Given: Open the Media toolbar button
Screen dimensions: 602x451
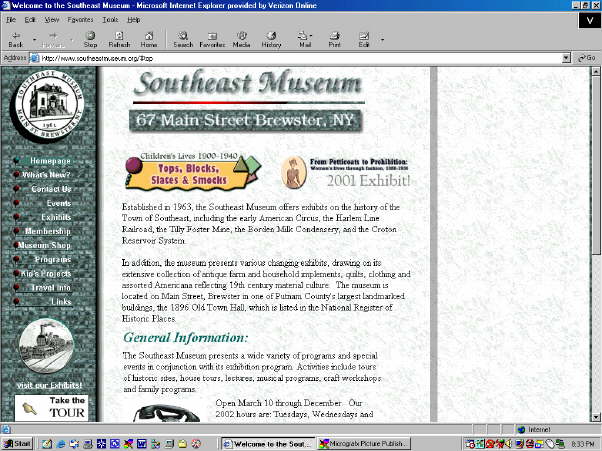Looking at the screenshot, I should 241,40.
